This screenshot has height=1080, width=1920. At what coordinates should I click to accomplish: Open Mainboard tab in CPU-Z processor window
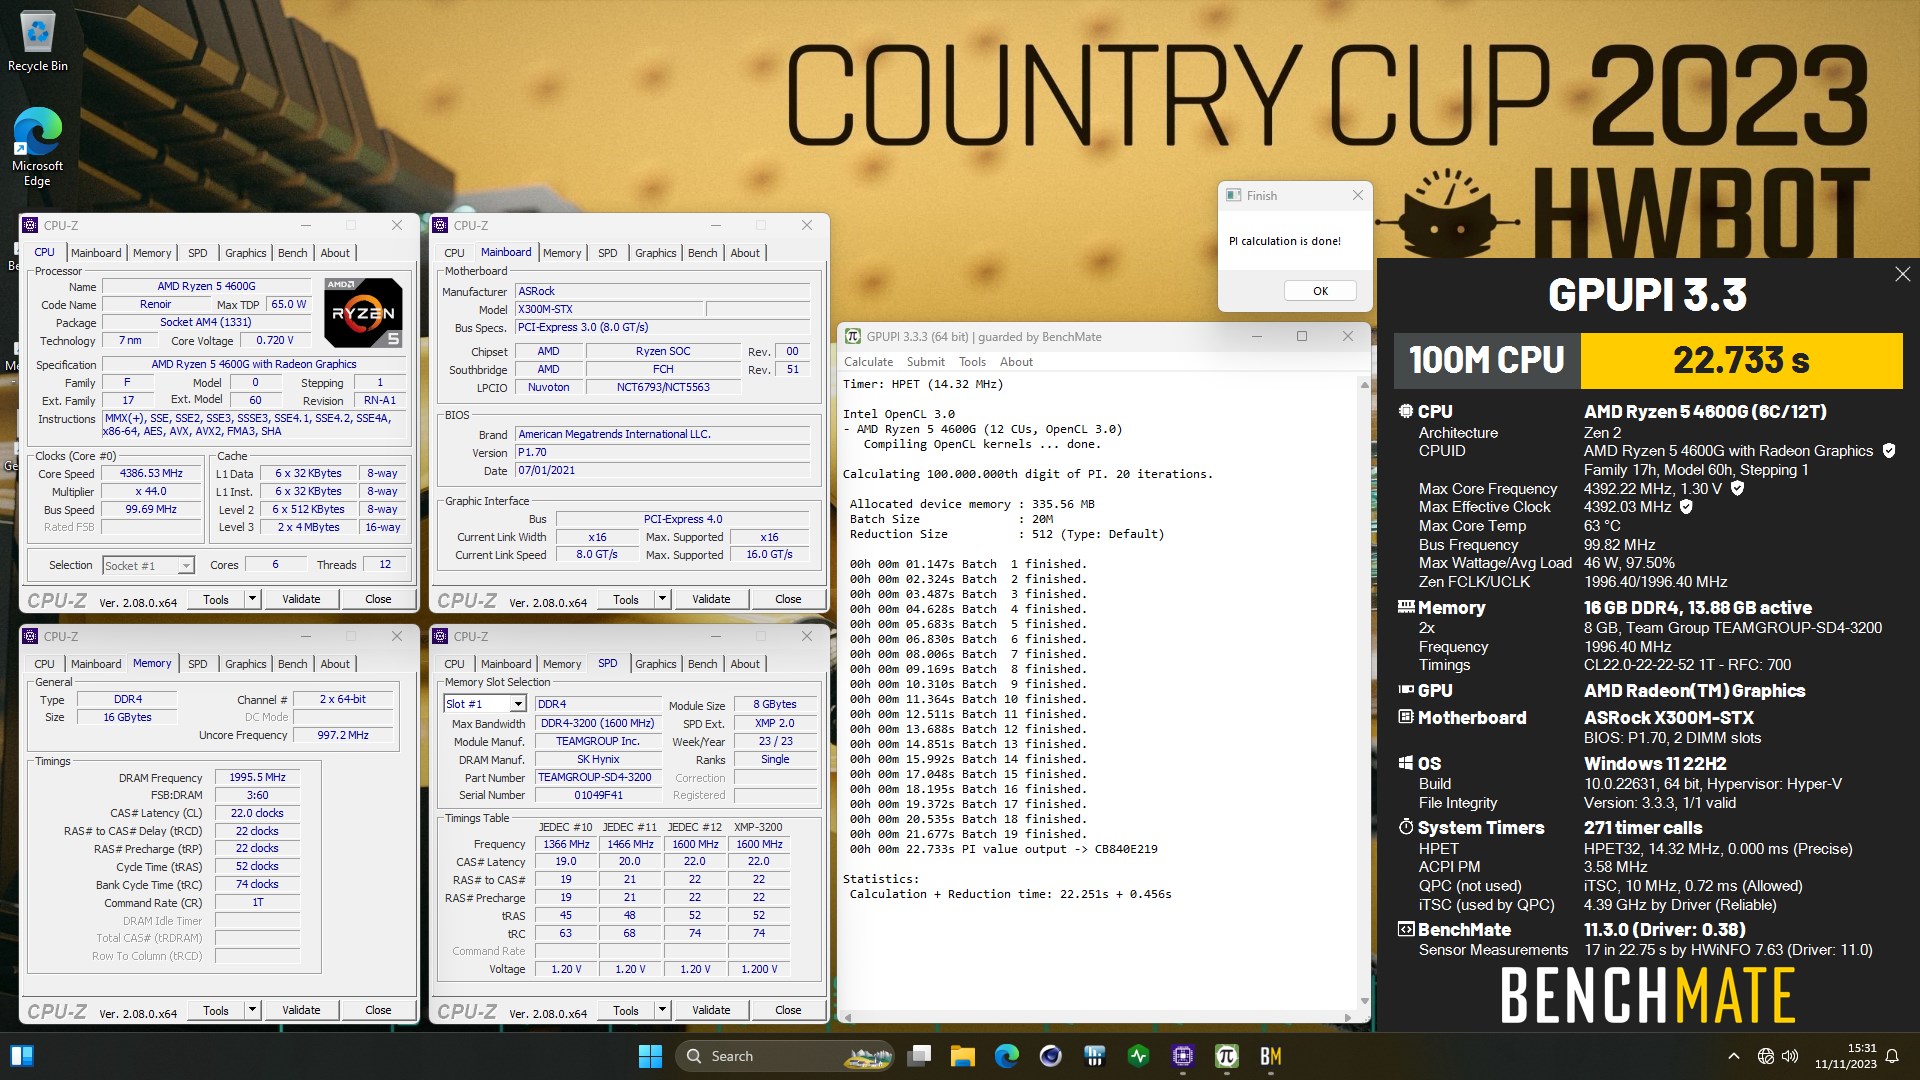[x=96, y=253]
